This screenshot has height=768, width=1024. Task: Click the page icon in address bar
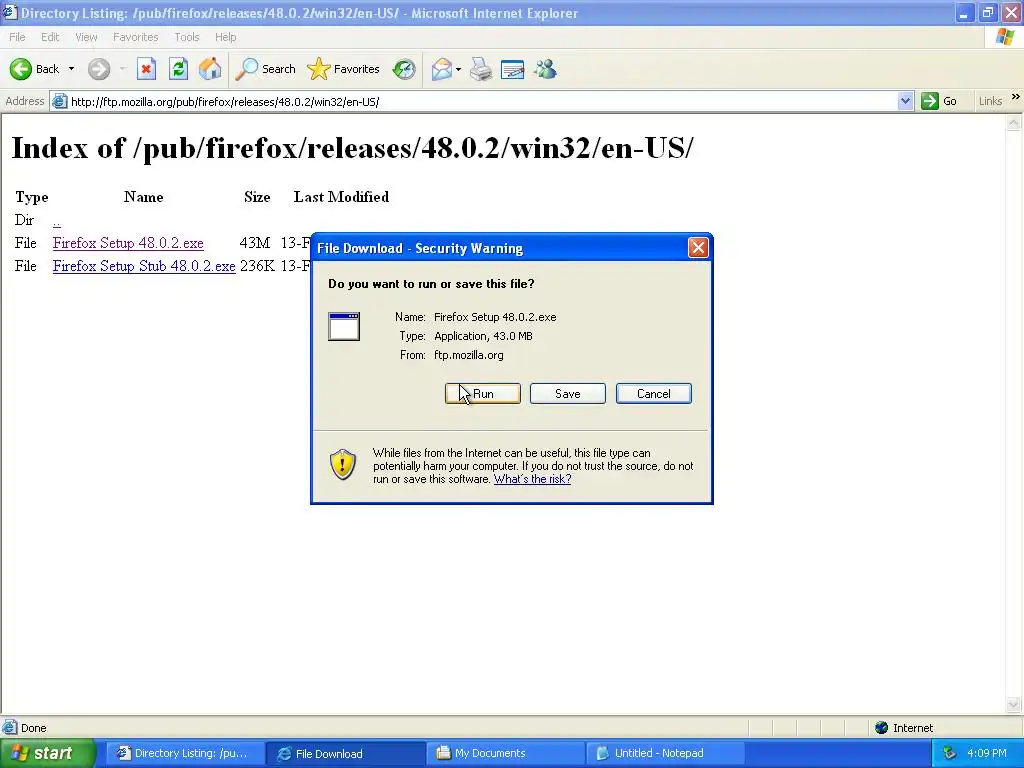click(59, 101)
